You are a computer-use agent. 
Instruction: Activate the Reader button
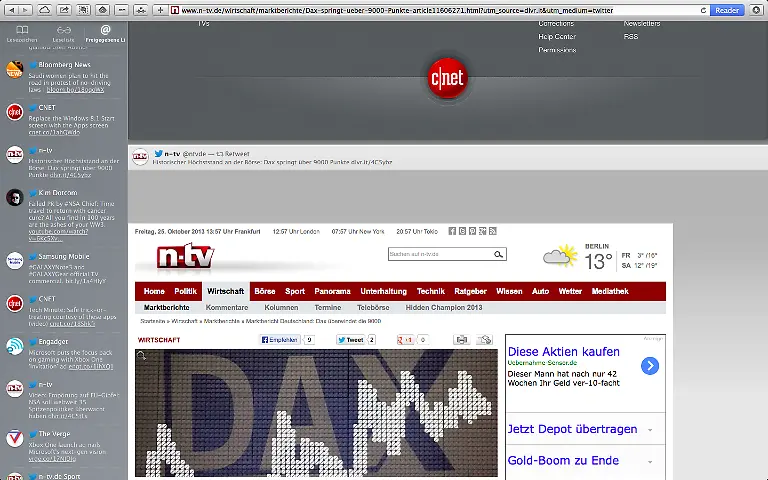pyautogui.click(x=727, y=10)
